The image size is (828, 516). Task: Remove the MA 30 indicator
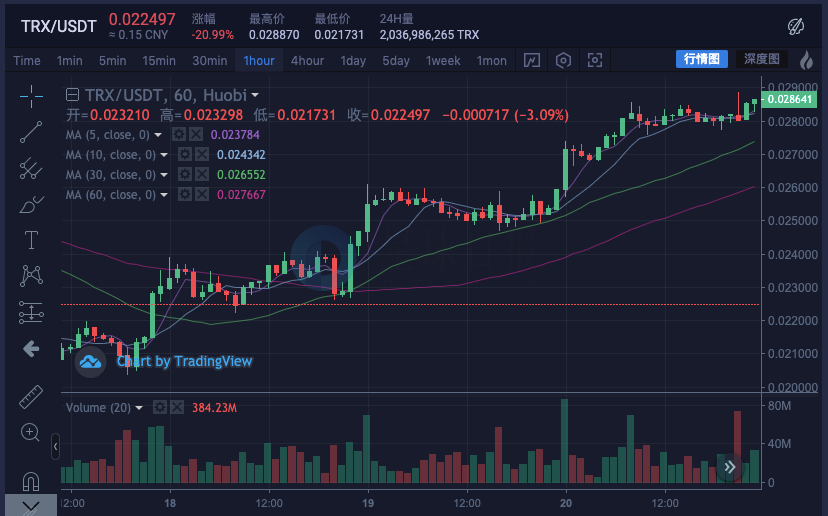pyautogui.click(x=202, y=174)
